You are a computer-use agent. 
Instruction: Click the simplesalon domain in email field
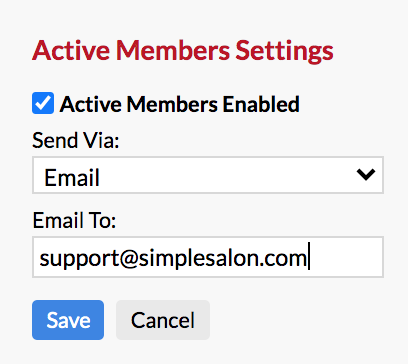[198, 257]
